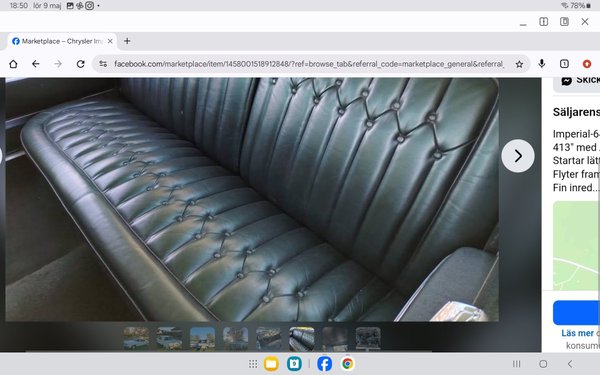This screenshot has height=375, width=600.
Task: Tap the 18:50 clock in status bar
Action: click(19, 6)
